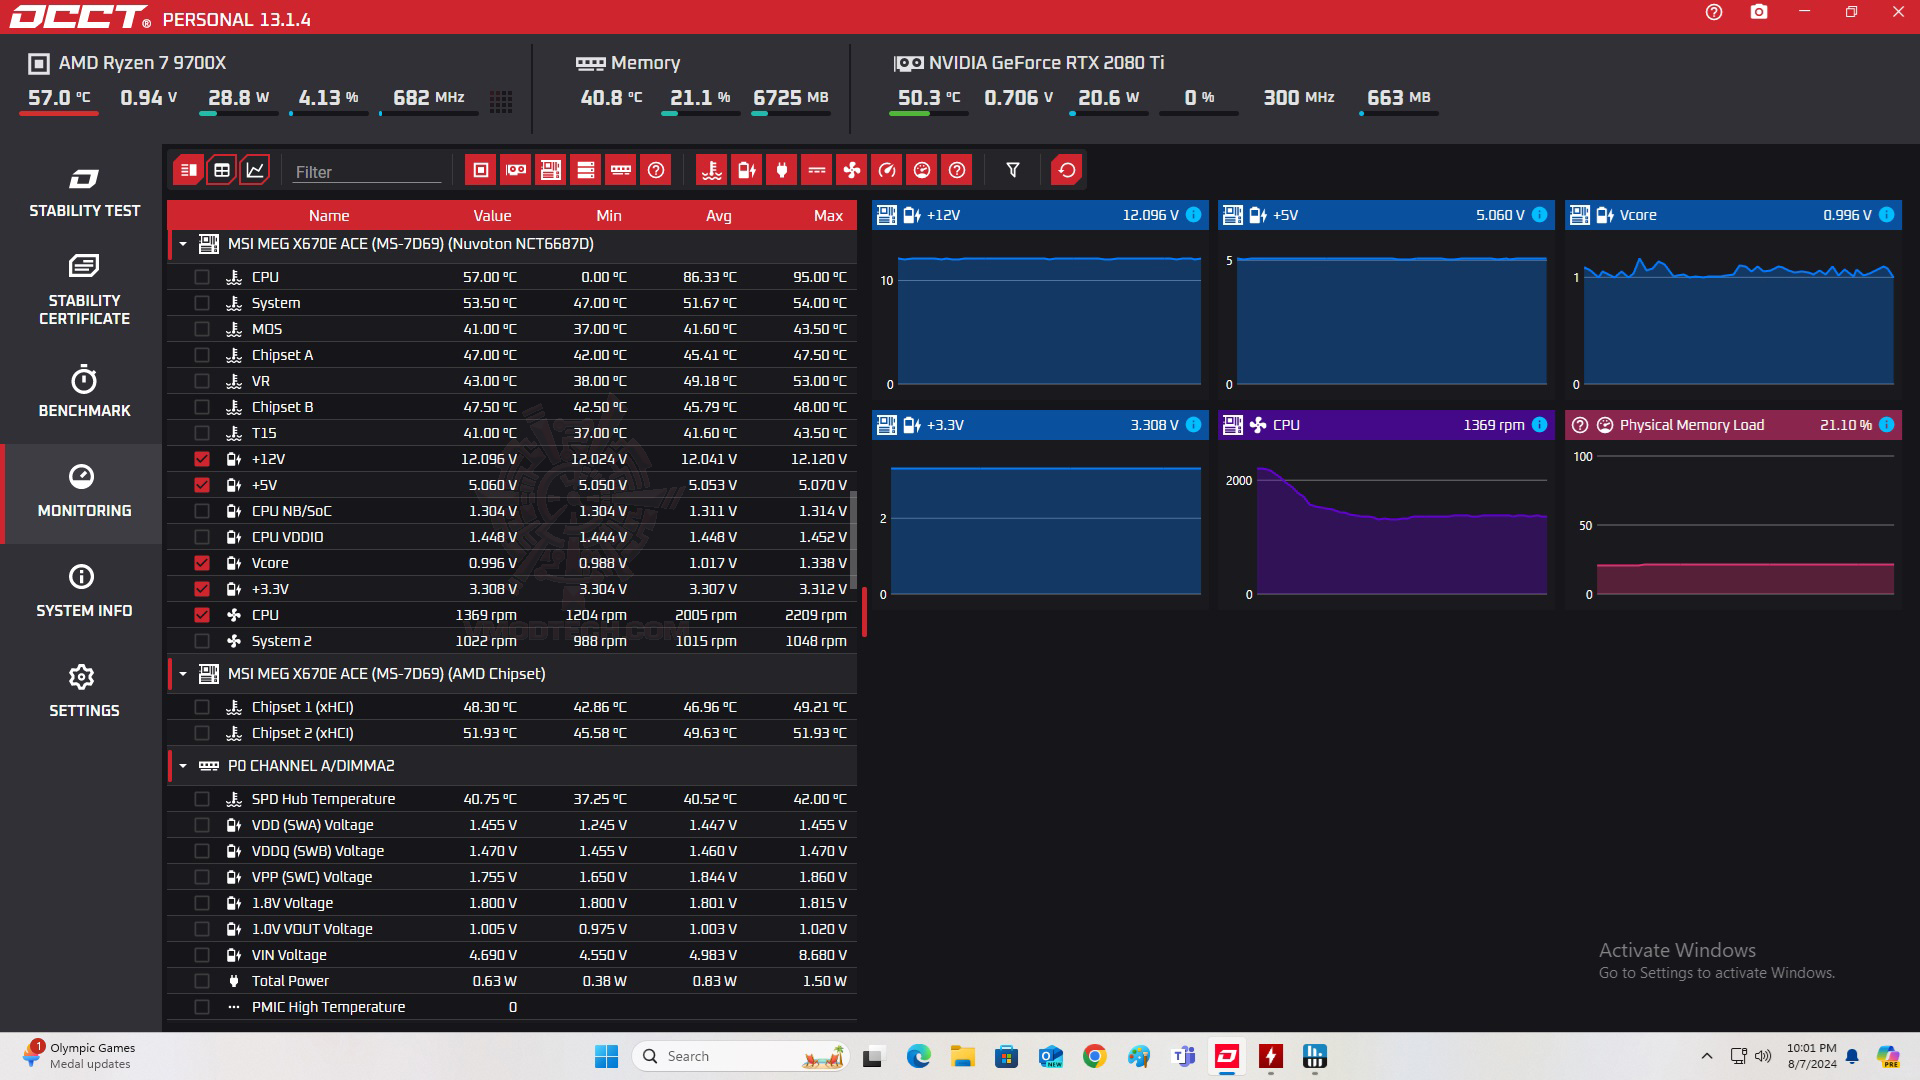This screenshot has height=1080, width=1920.
Task: Toggle the GPU devices filter icon
Action: pyautogui.click(x=515, y=170)
